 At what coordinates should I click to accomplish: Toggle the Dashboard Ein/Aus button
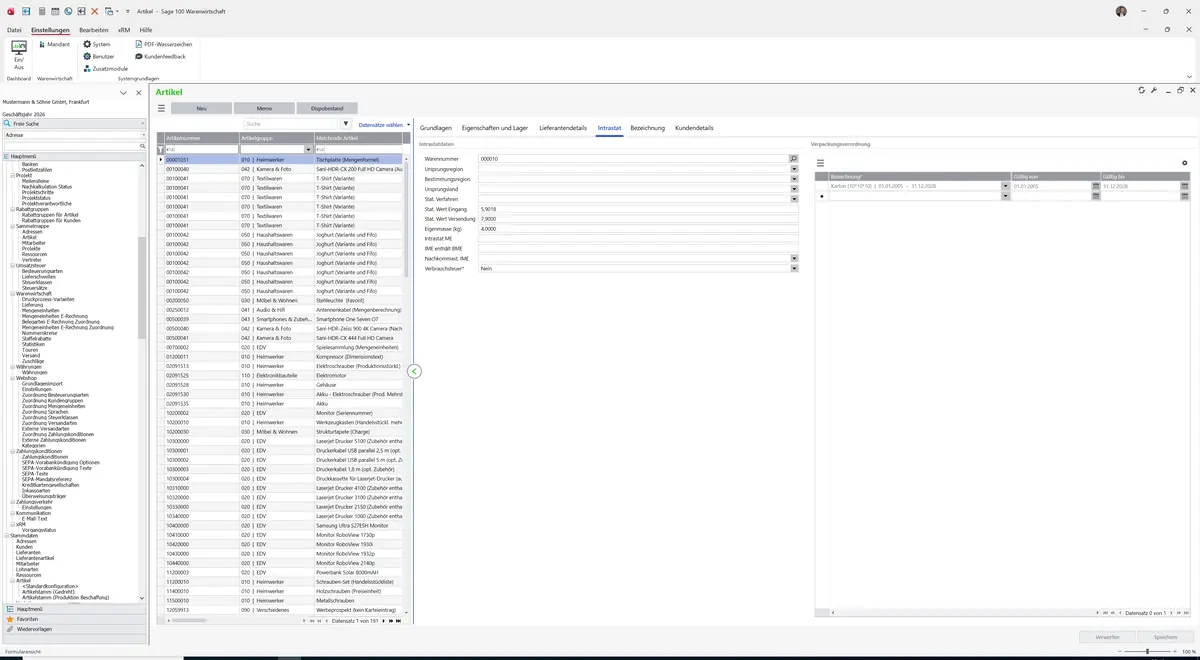[18, 54]
